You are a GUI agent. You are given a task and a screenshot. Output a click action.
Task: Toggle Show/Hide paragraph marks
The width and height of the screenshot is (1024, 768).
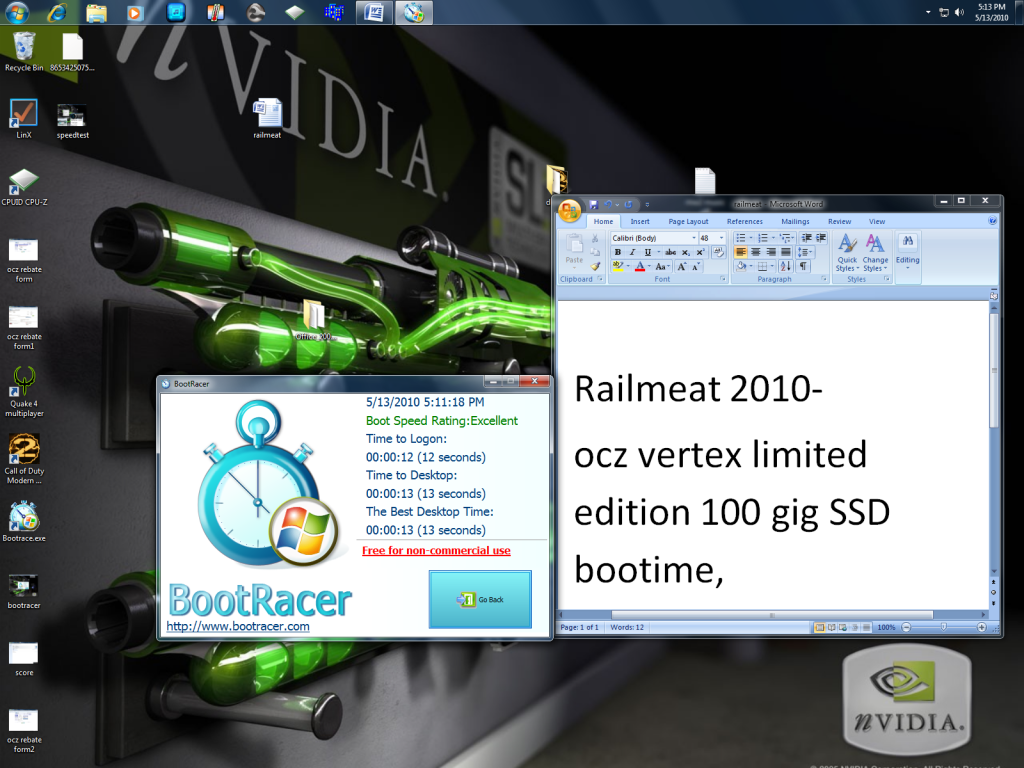click(x=803, y=266)
